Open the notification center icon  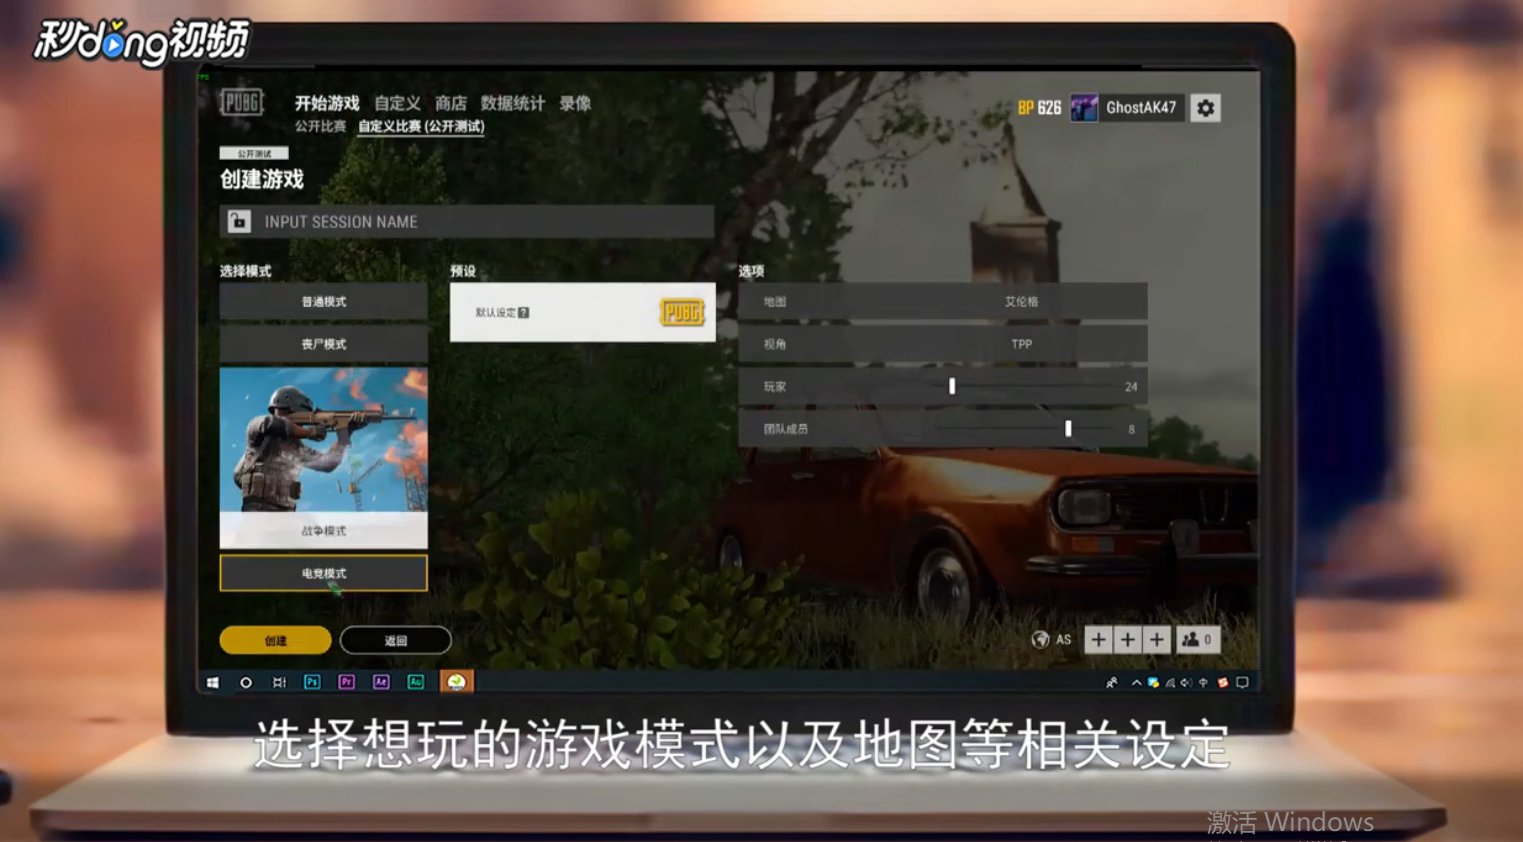[x=1243, y=682]
